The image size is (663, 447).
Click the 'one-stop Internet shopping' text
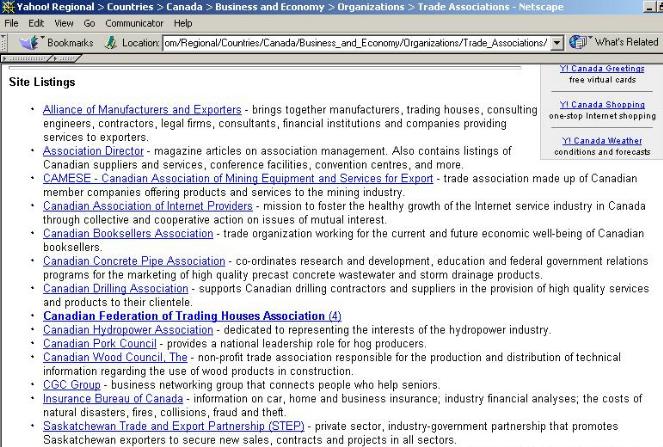click(x=602, y=116)
